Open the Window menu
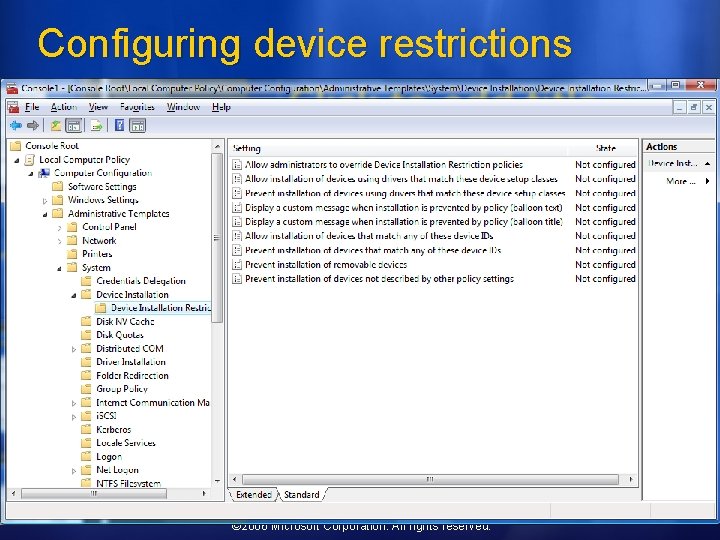The height and width of the screenshot is (540, 720). [183, 107]
